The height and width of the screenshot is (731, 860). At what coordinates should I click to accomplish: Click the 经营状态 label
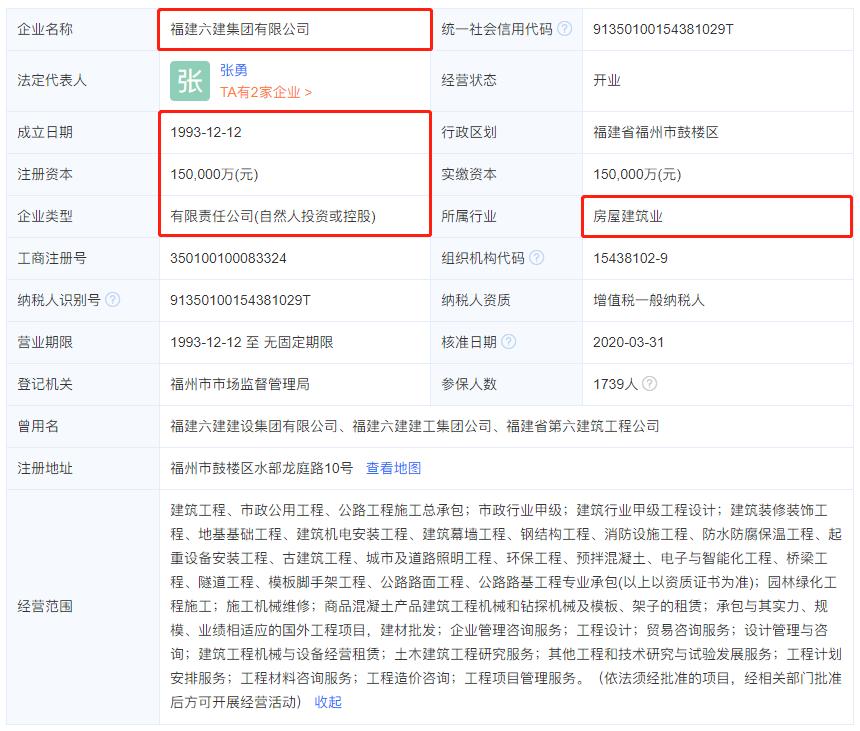point(469,81)
